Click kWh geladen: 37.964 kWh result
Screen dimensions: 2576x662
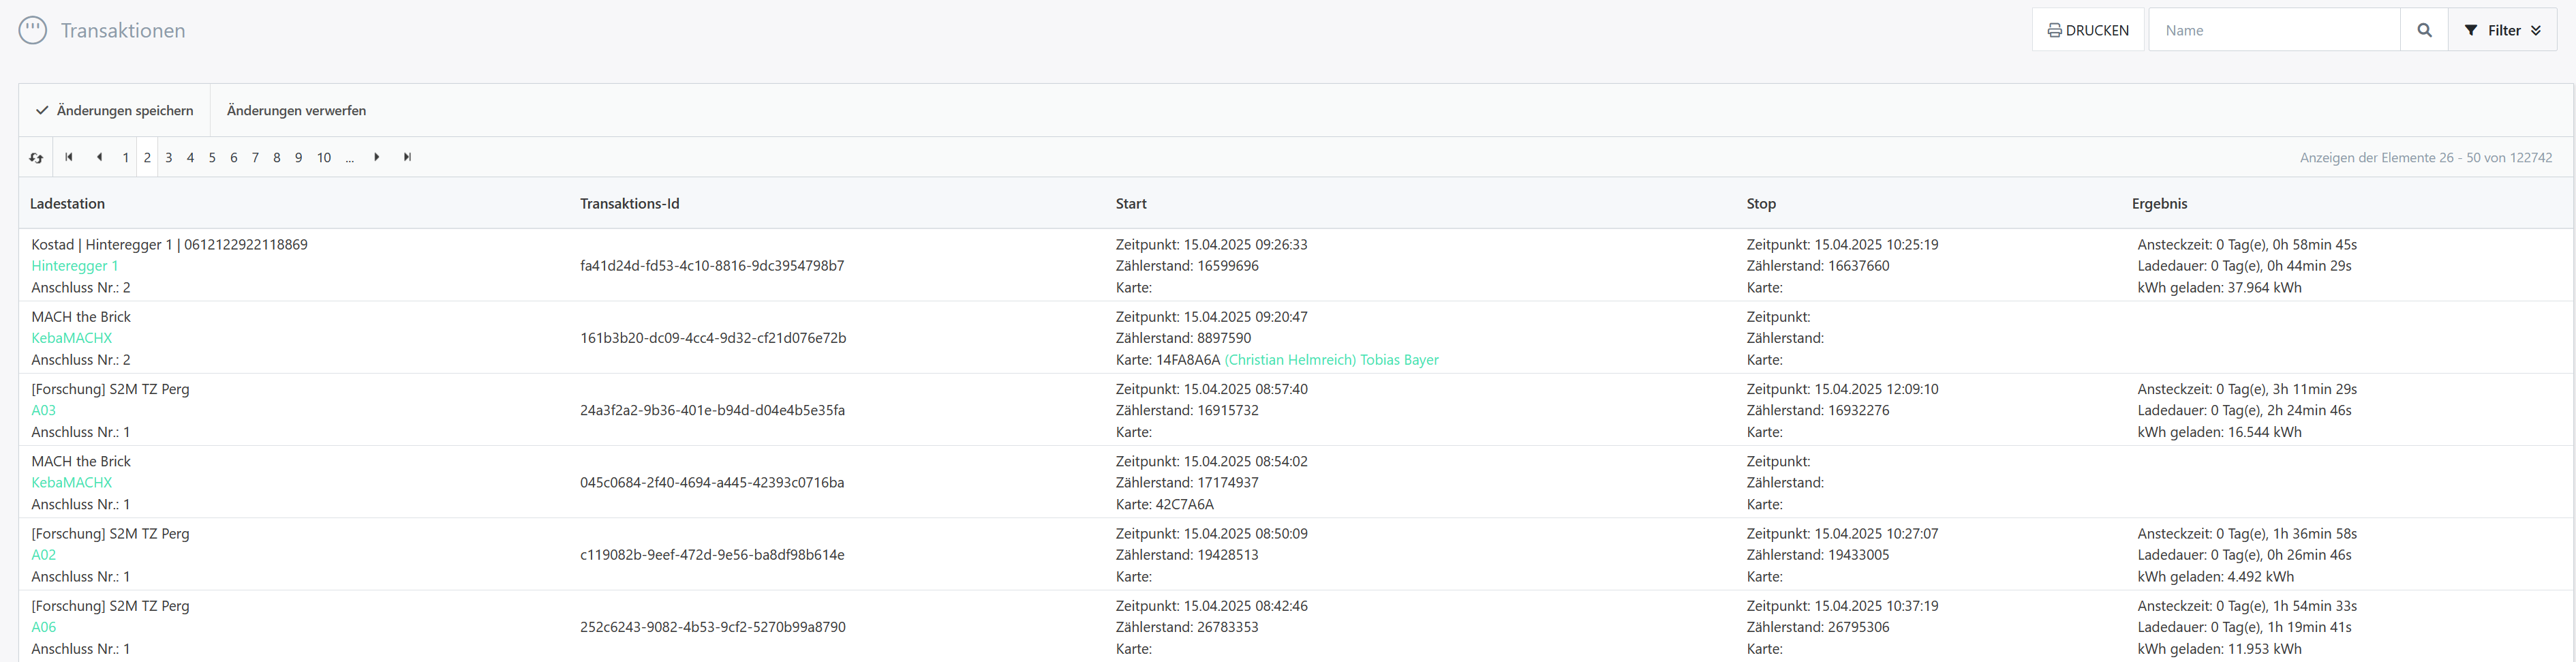(x=2219, y=287)
